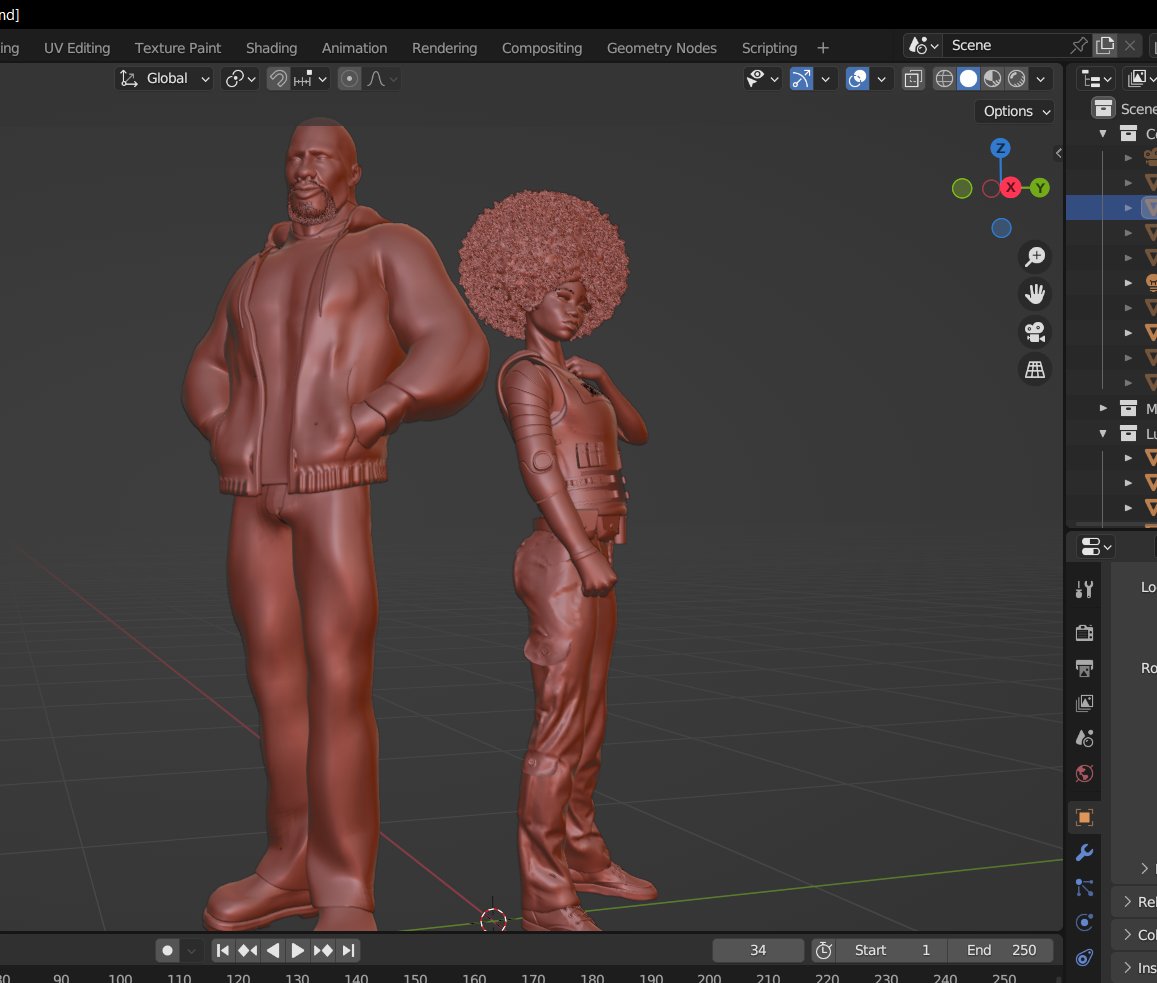
Task: Switch to the UV Editing workspace
Action: [x=77, y=48]
